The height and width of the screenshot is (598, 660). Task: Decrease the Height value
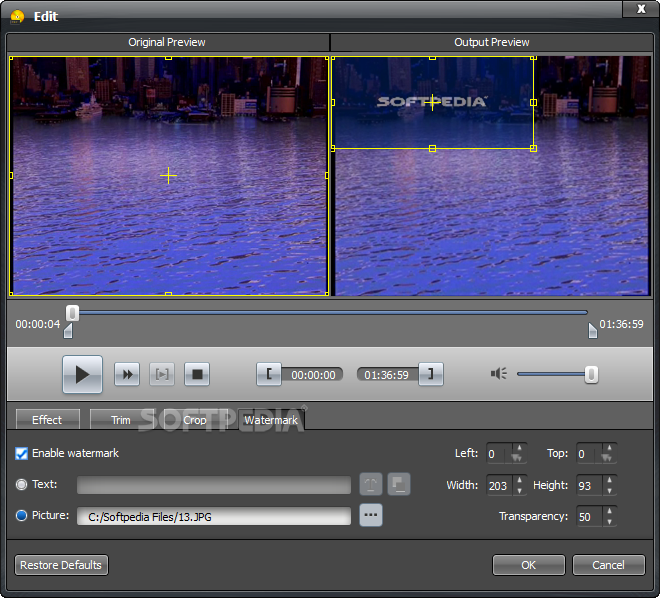[x=609, y=490]
